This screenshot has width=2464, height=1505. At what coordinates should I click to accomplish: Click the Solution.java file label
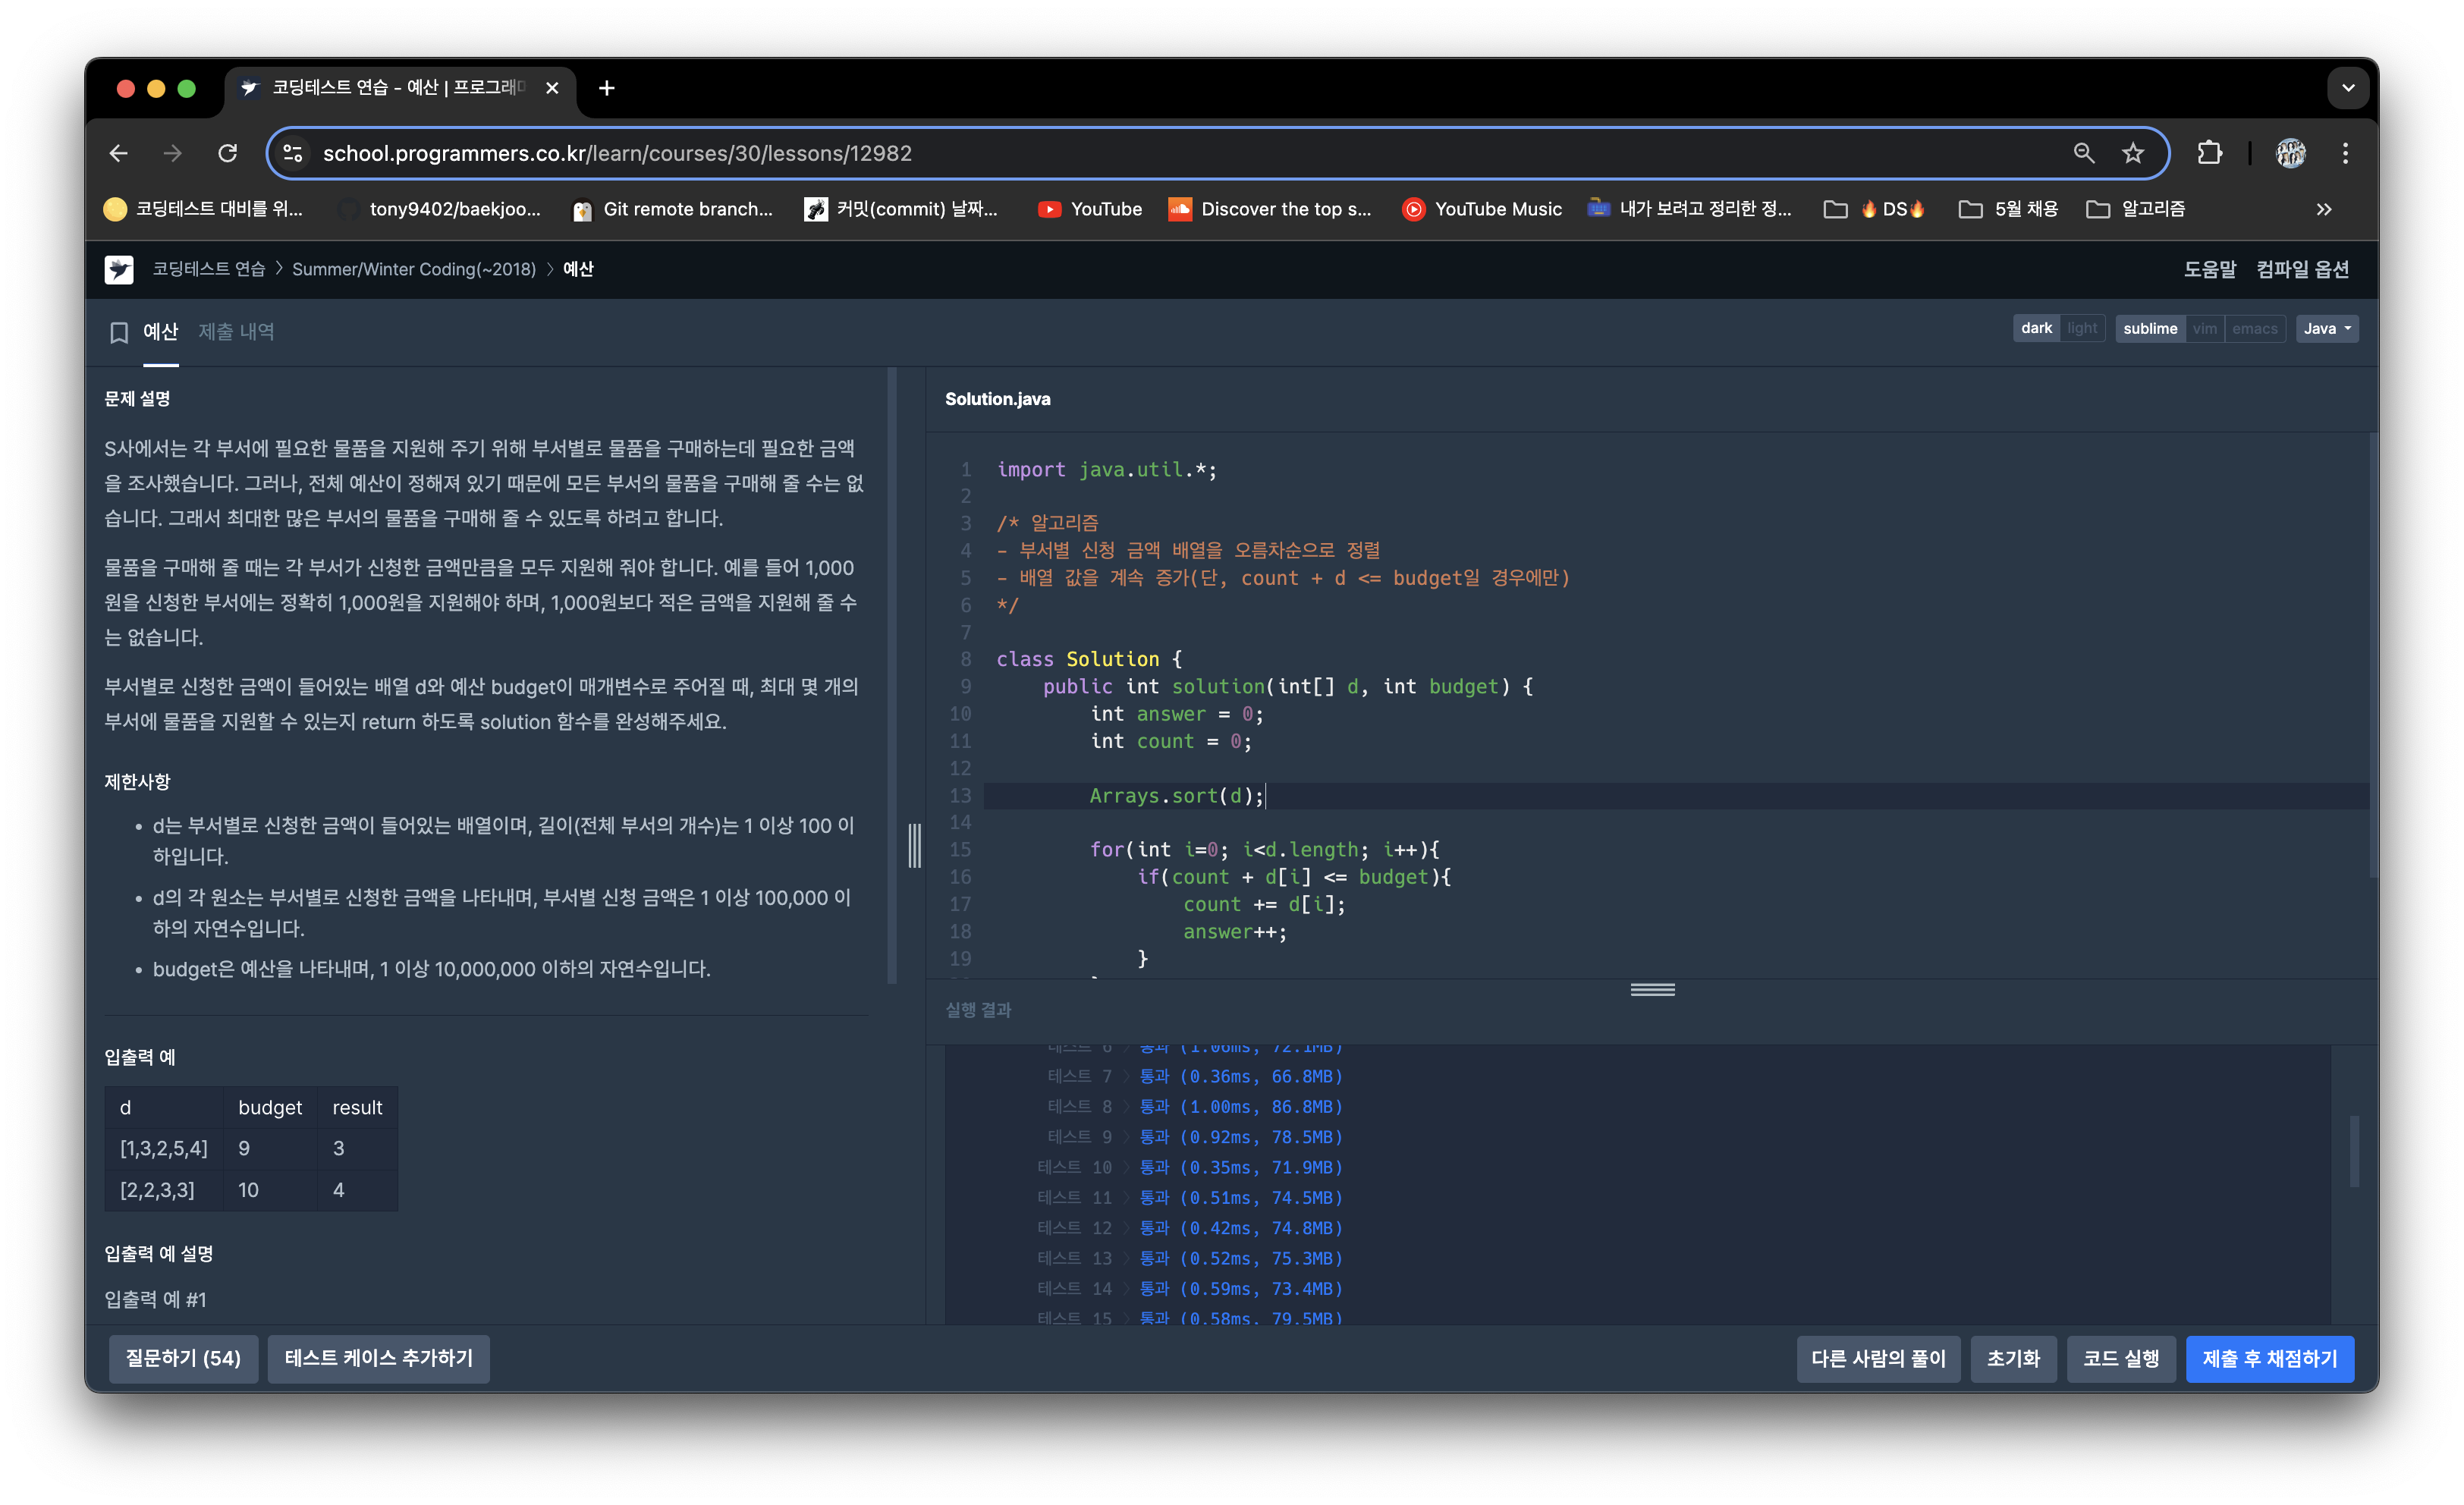coord(997,399)
